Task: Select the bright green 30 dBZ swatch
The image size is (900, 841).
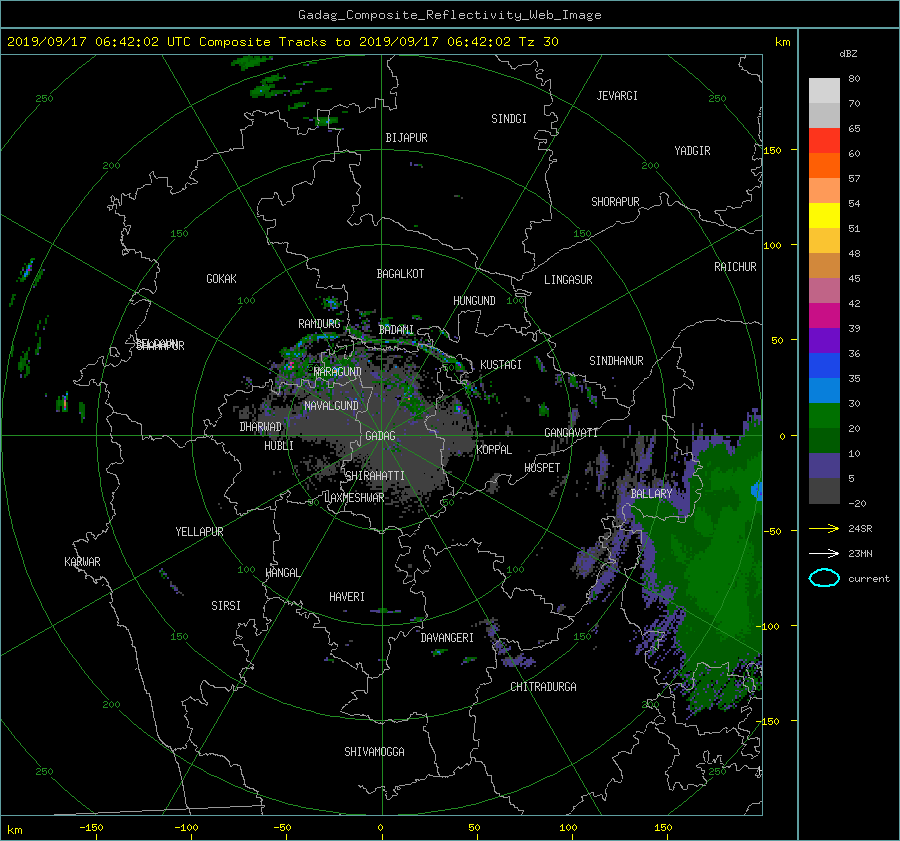Action: pos(824,415)
